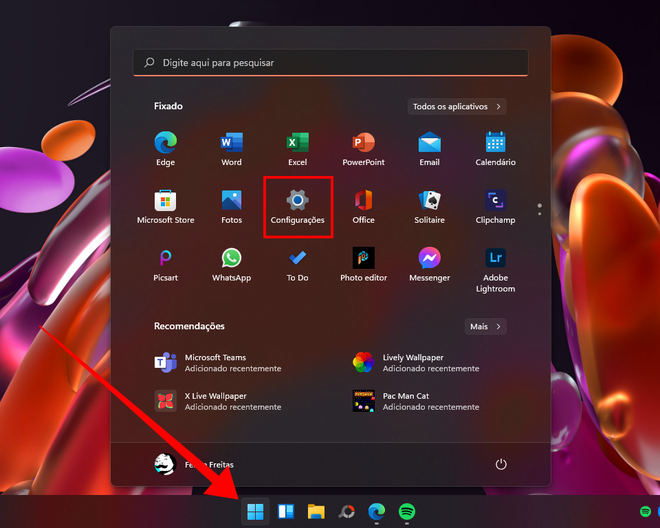Click the Windows Start button in taskbar

click(x=255, y=512)
